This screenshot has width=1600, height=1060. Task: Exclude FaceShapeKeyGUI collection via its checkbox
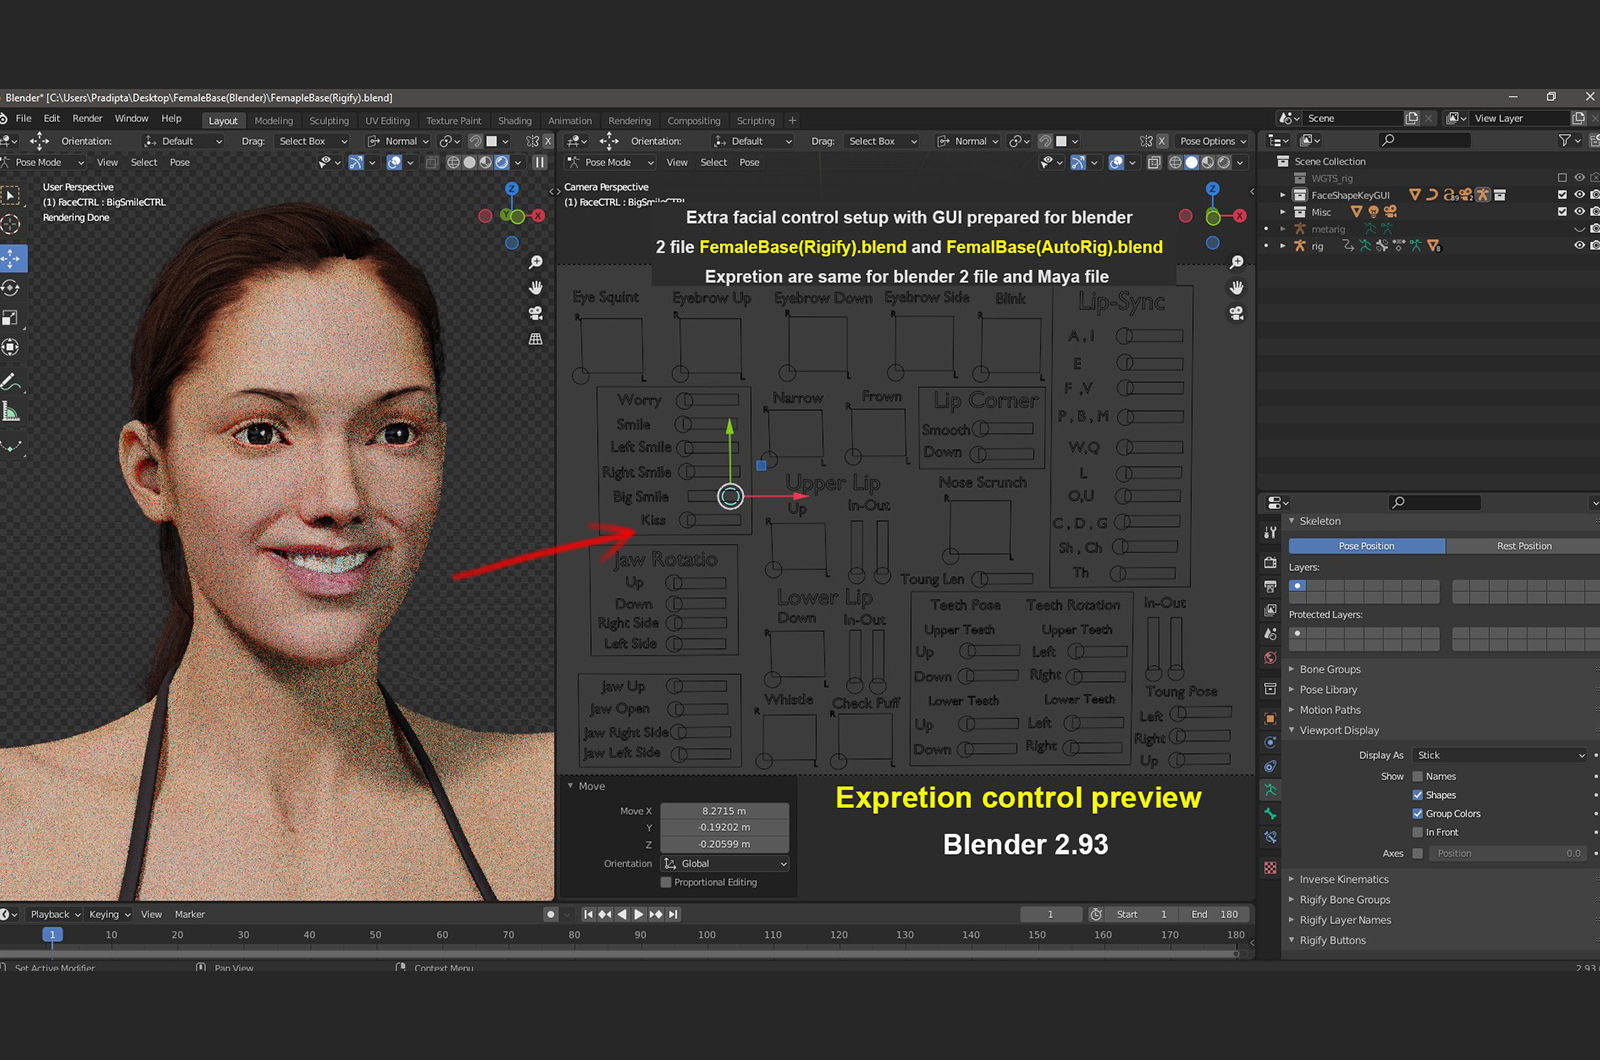[x=1562, y=195]
